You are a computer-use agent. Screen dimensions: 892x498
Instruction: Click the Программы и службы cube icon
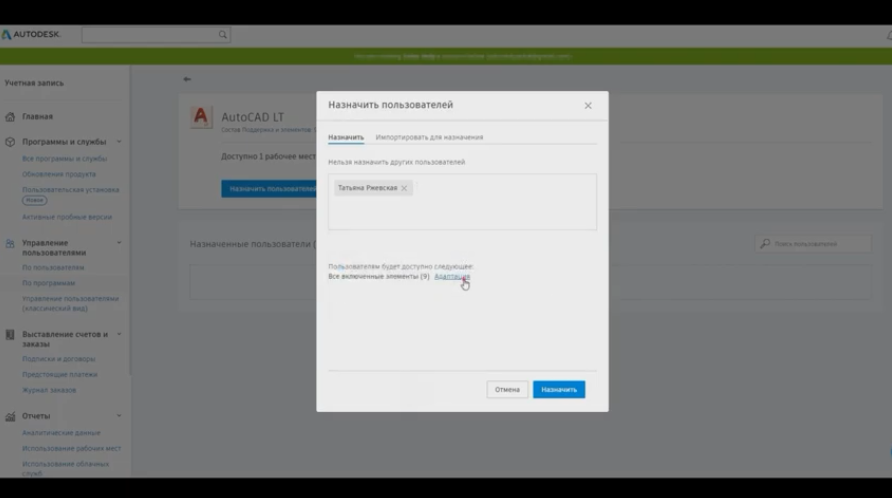click(x=10, y=142)
